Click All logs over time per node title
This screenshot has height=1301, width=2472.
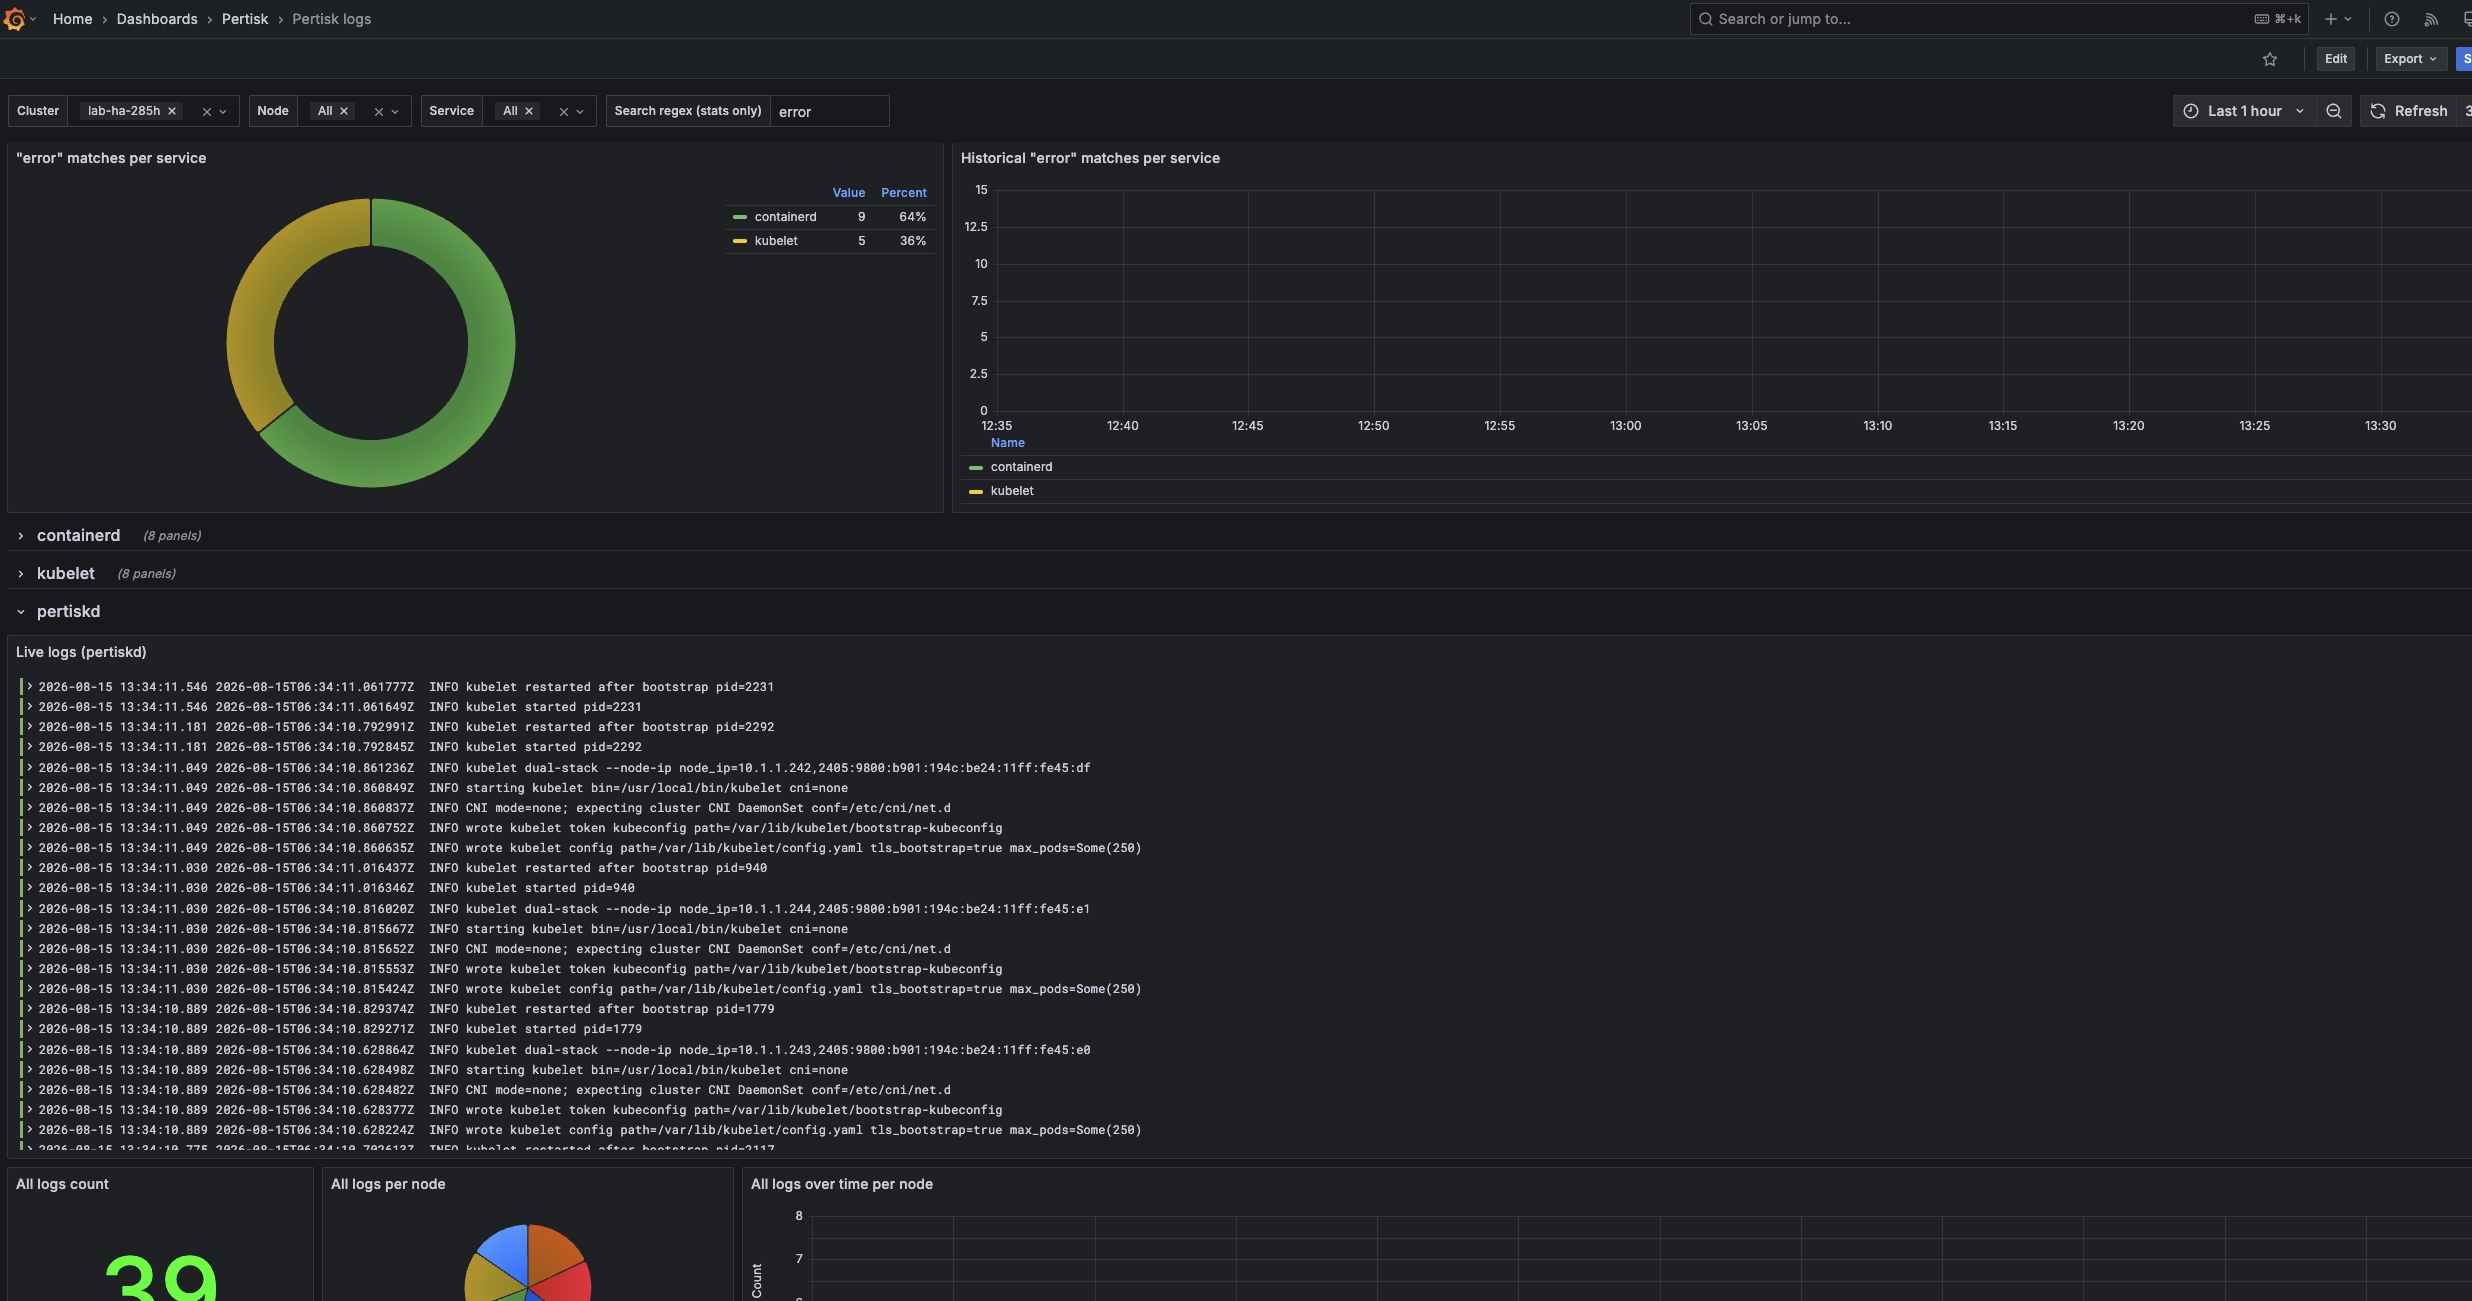tap(841, 1184)
